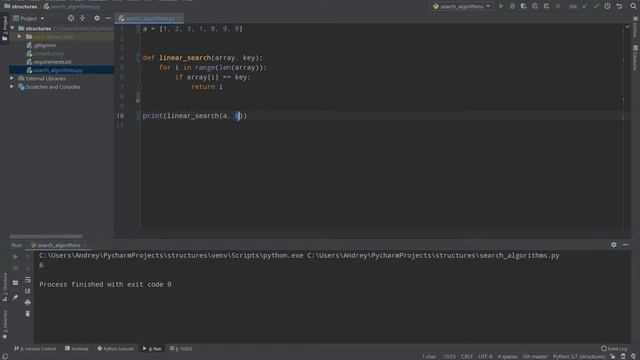Collapse the structures root folder
Screen dimensions: 640x360
13,29
